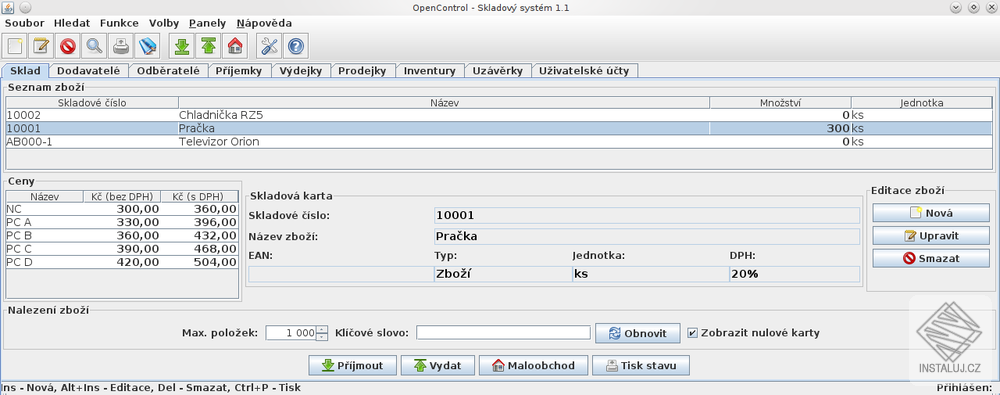Click the Jednotka column header
This screenshot has height=395, width=1000.
[x=922, y=103]
